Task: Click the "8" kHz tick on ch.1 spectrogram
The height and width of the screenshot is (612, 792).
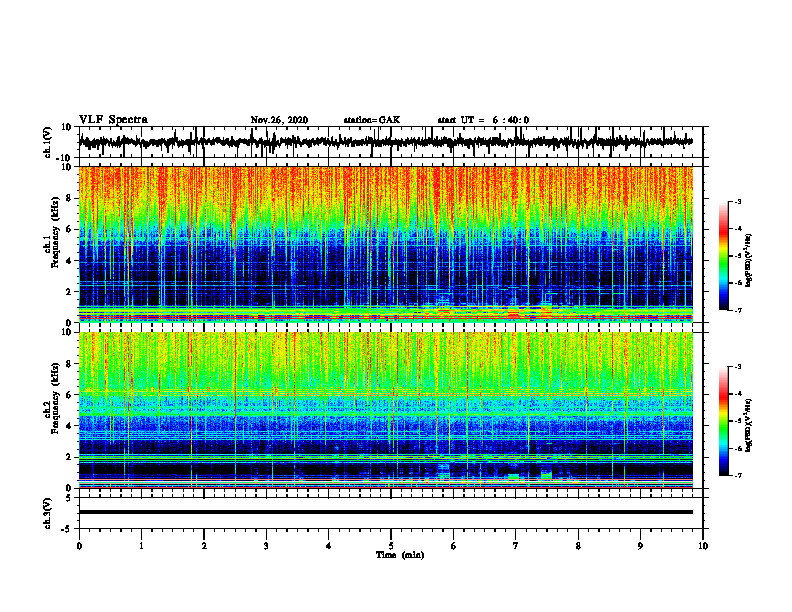Action: tap(70, 198)
